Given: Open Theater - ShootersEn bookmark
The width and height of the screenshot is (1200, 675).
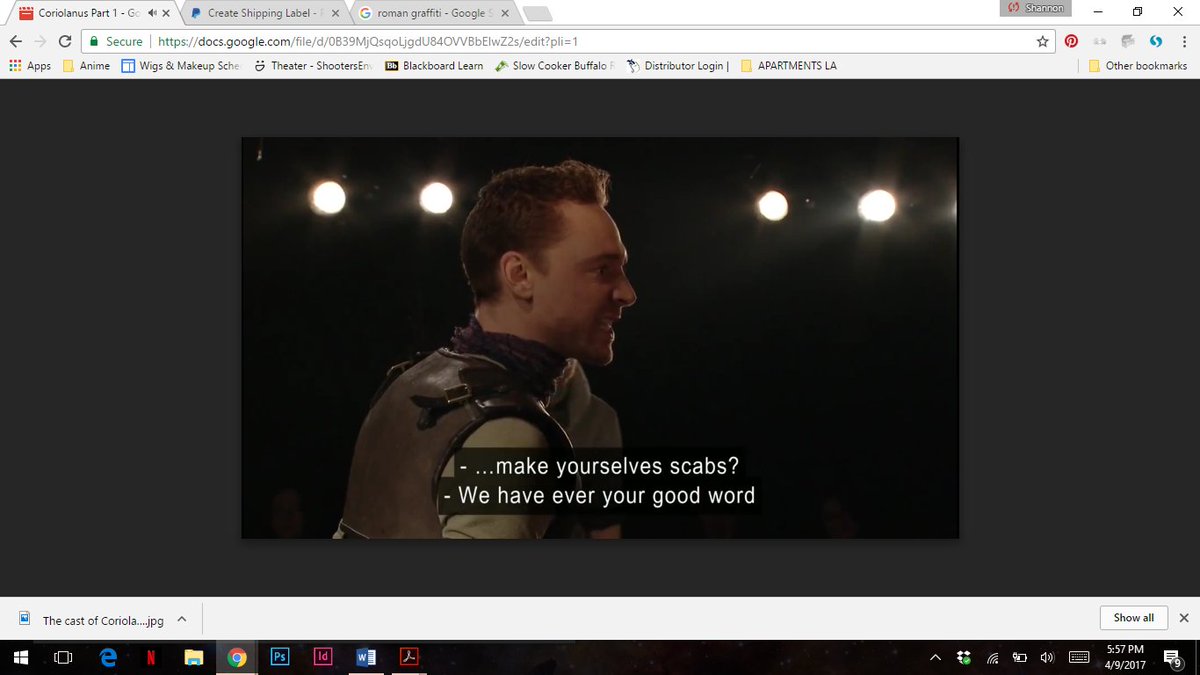Looking at the screenshot, I should [314, 66].
